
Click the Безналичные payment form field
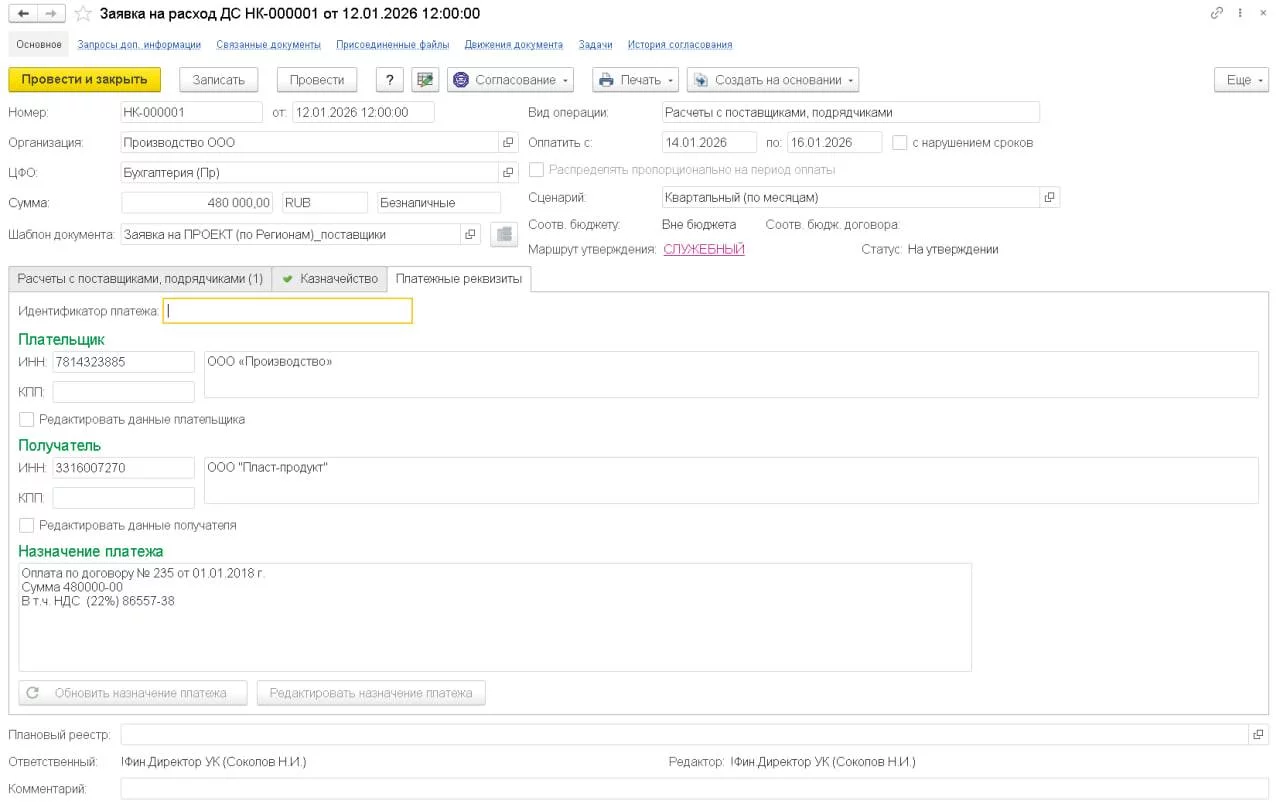439,203
